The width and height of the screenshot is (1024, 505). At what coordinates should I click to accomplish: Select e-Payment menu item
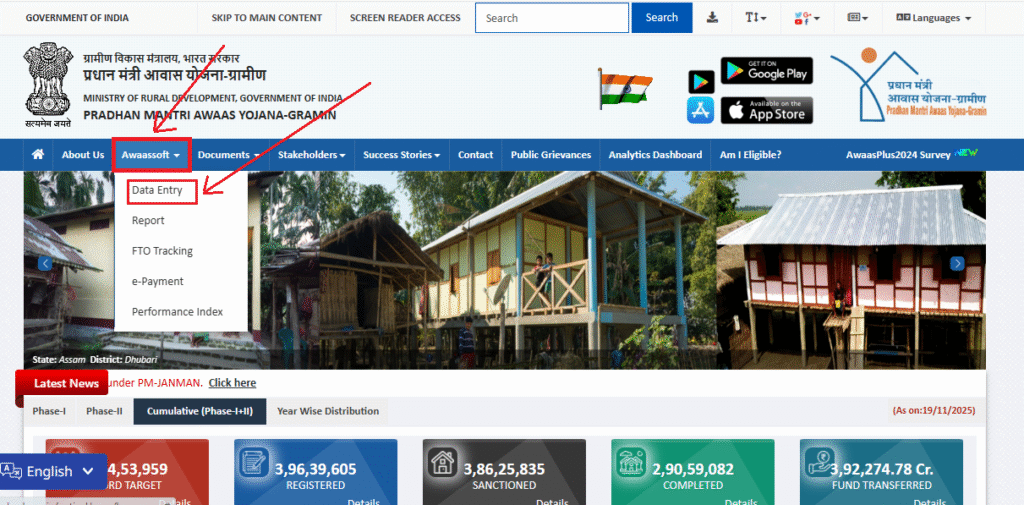click(x=157, y=282)
